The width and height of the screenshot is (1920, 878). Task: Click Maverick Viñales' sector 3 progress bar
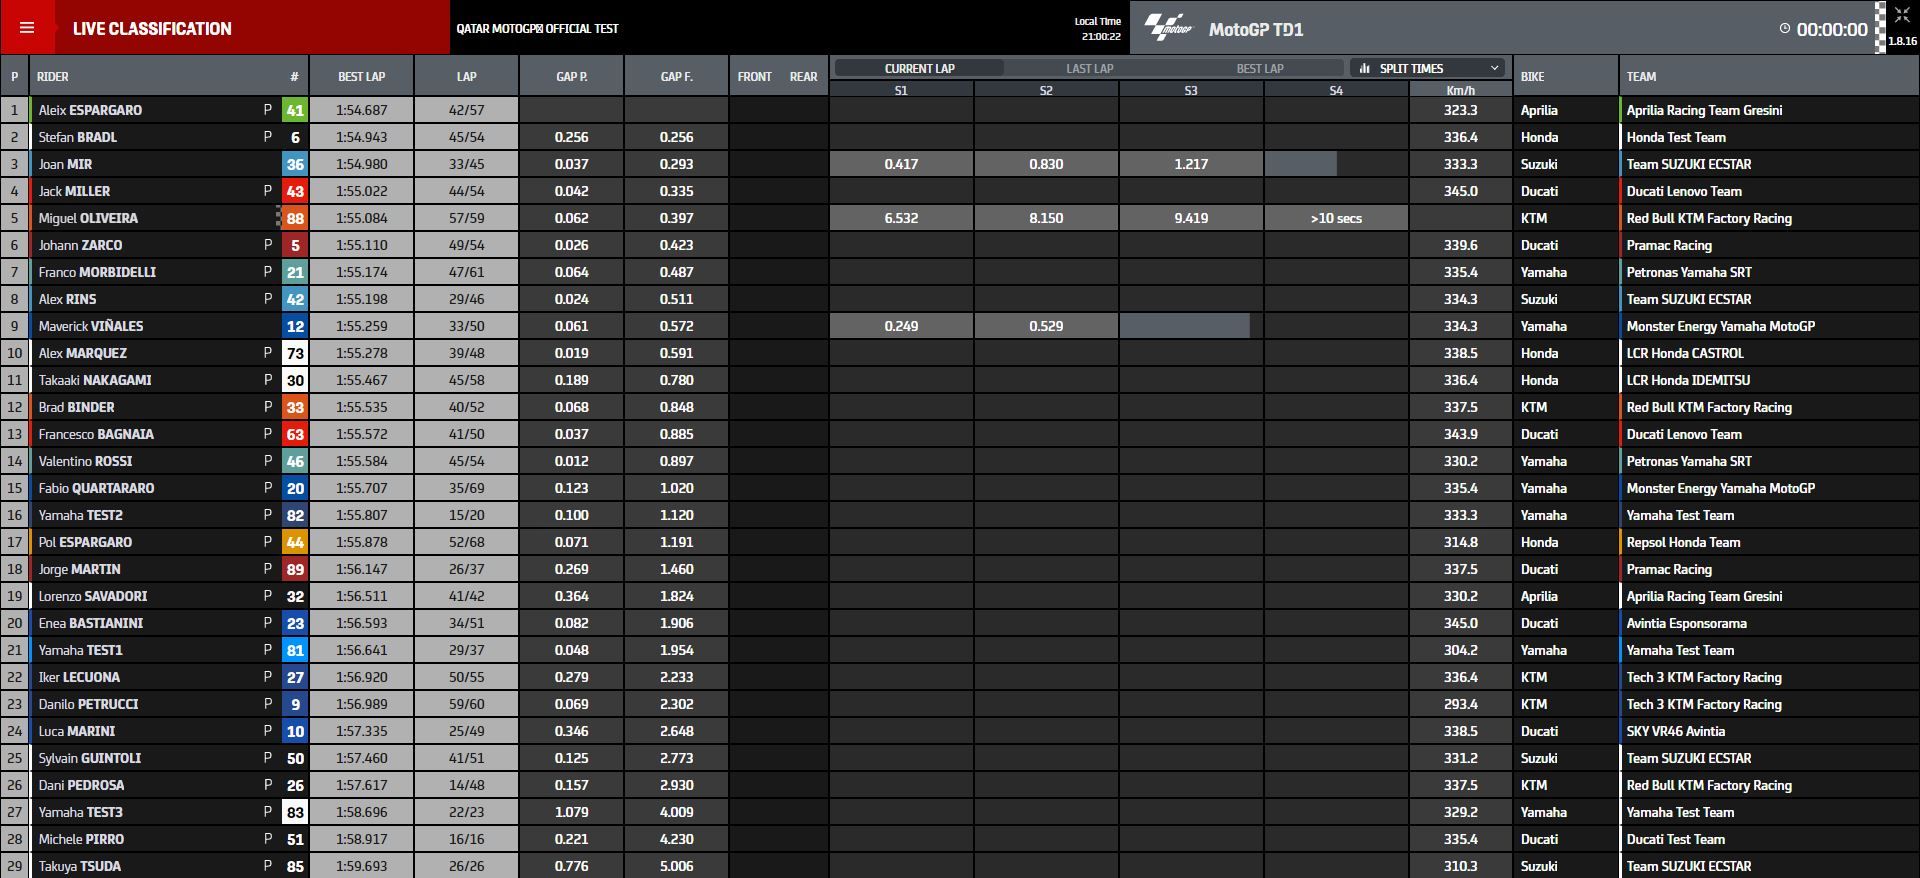point(1185,326)
